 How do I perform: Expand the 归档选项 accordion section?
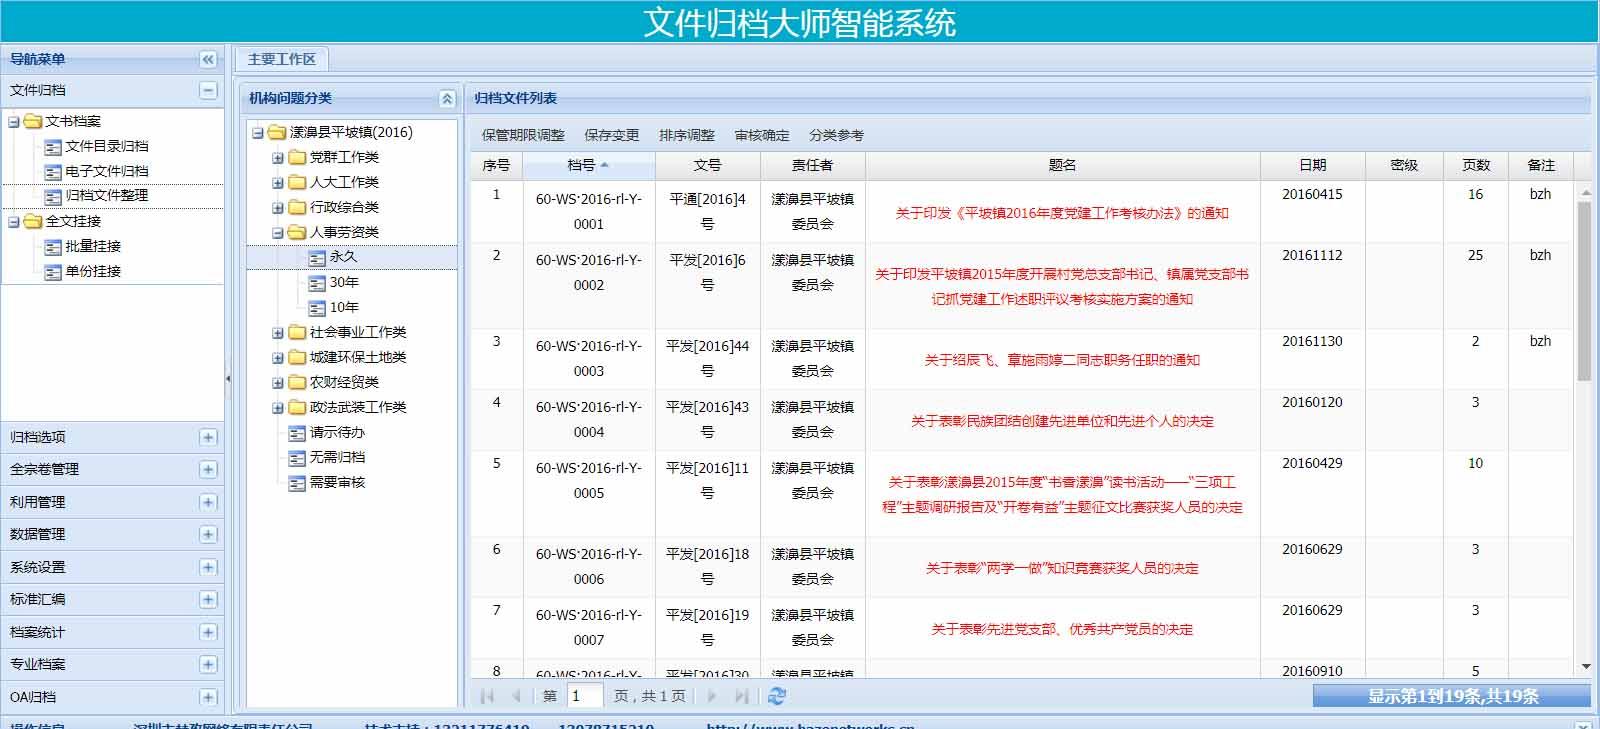point(208,437)
